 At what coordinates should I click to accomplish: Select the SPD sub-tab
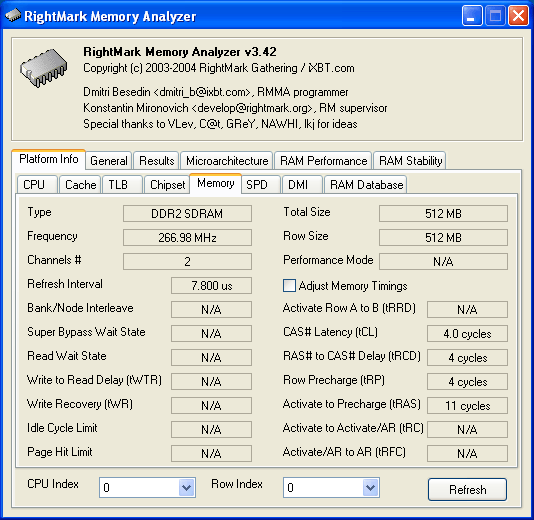[x=261, y=185]
